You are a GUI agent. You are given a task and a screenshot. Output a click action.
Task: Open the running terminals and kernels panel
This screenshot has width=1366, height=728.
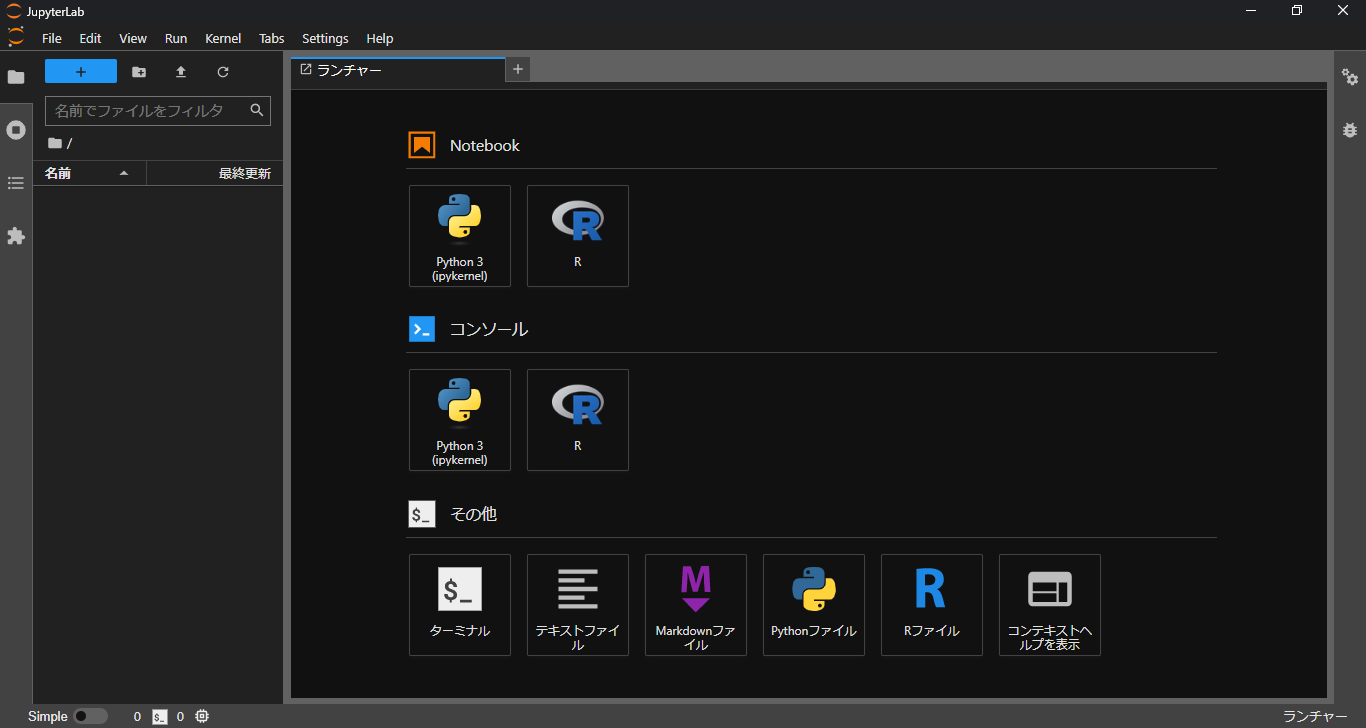click(x=16, y=130)
